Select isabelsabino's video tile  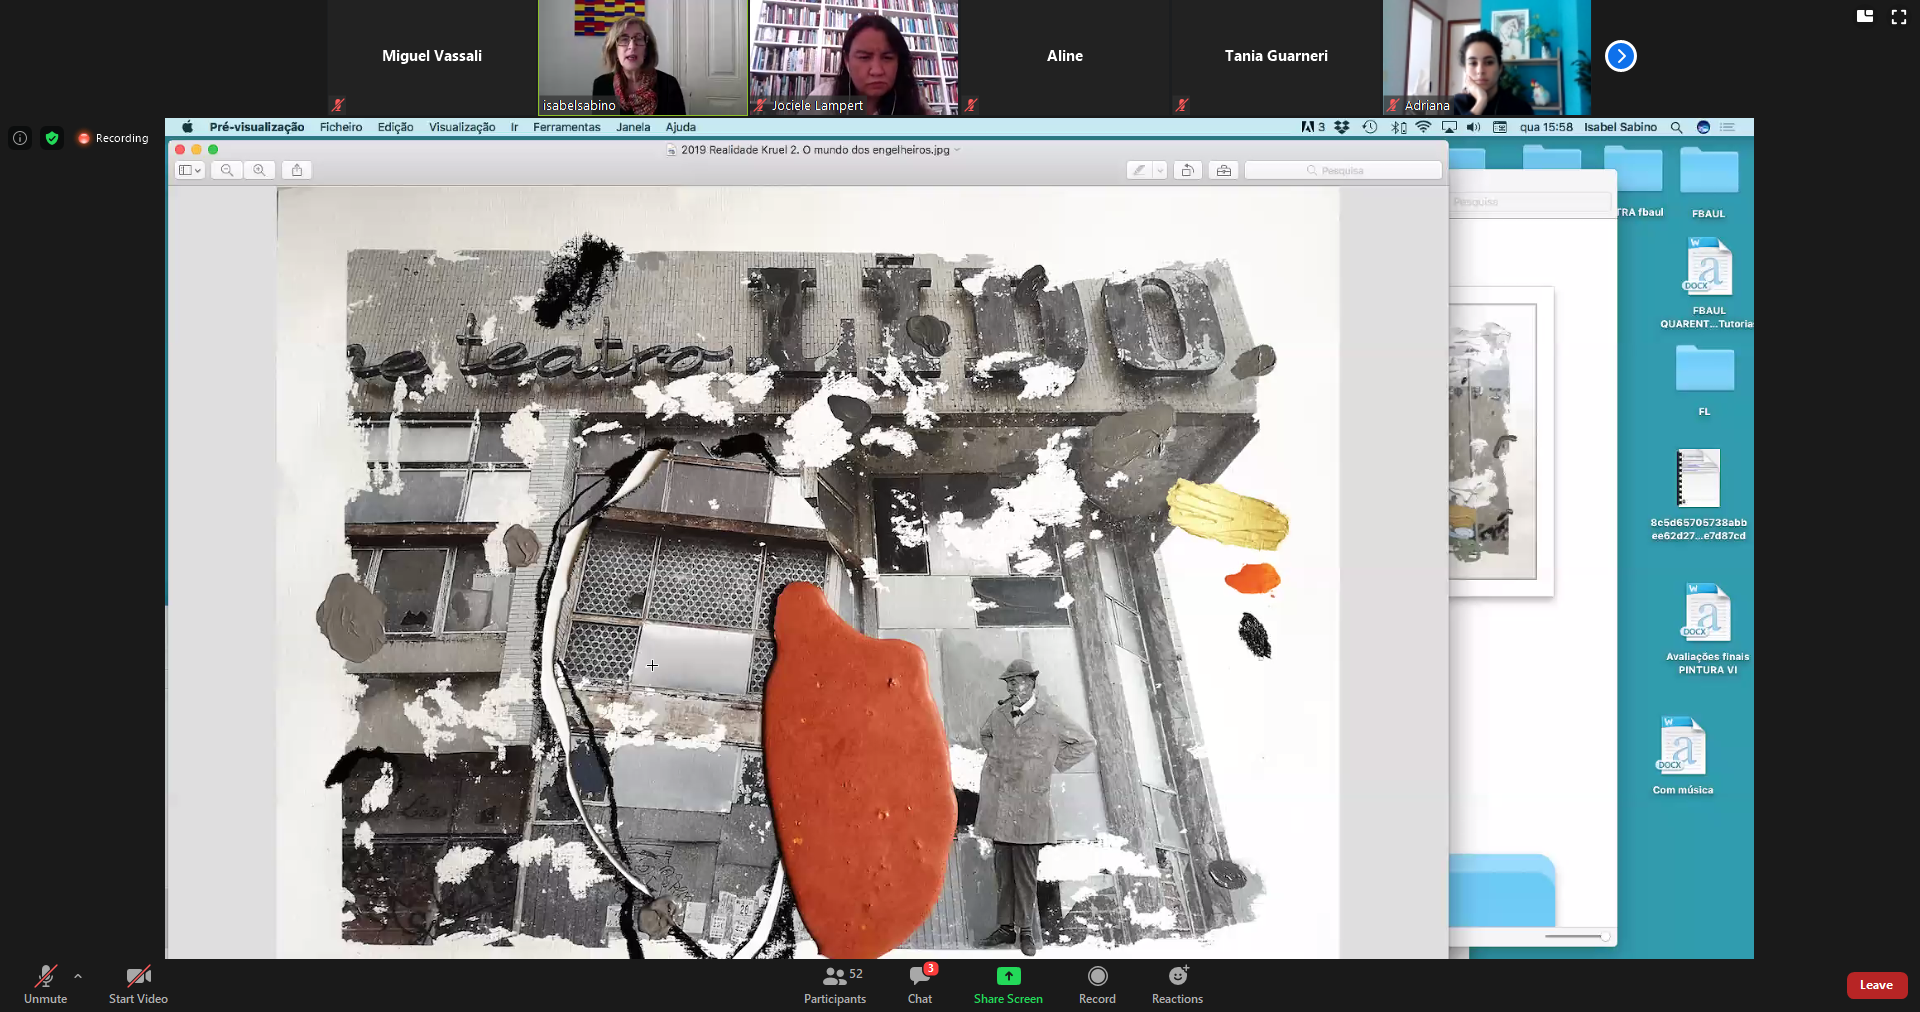click(x=643, y=57)
